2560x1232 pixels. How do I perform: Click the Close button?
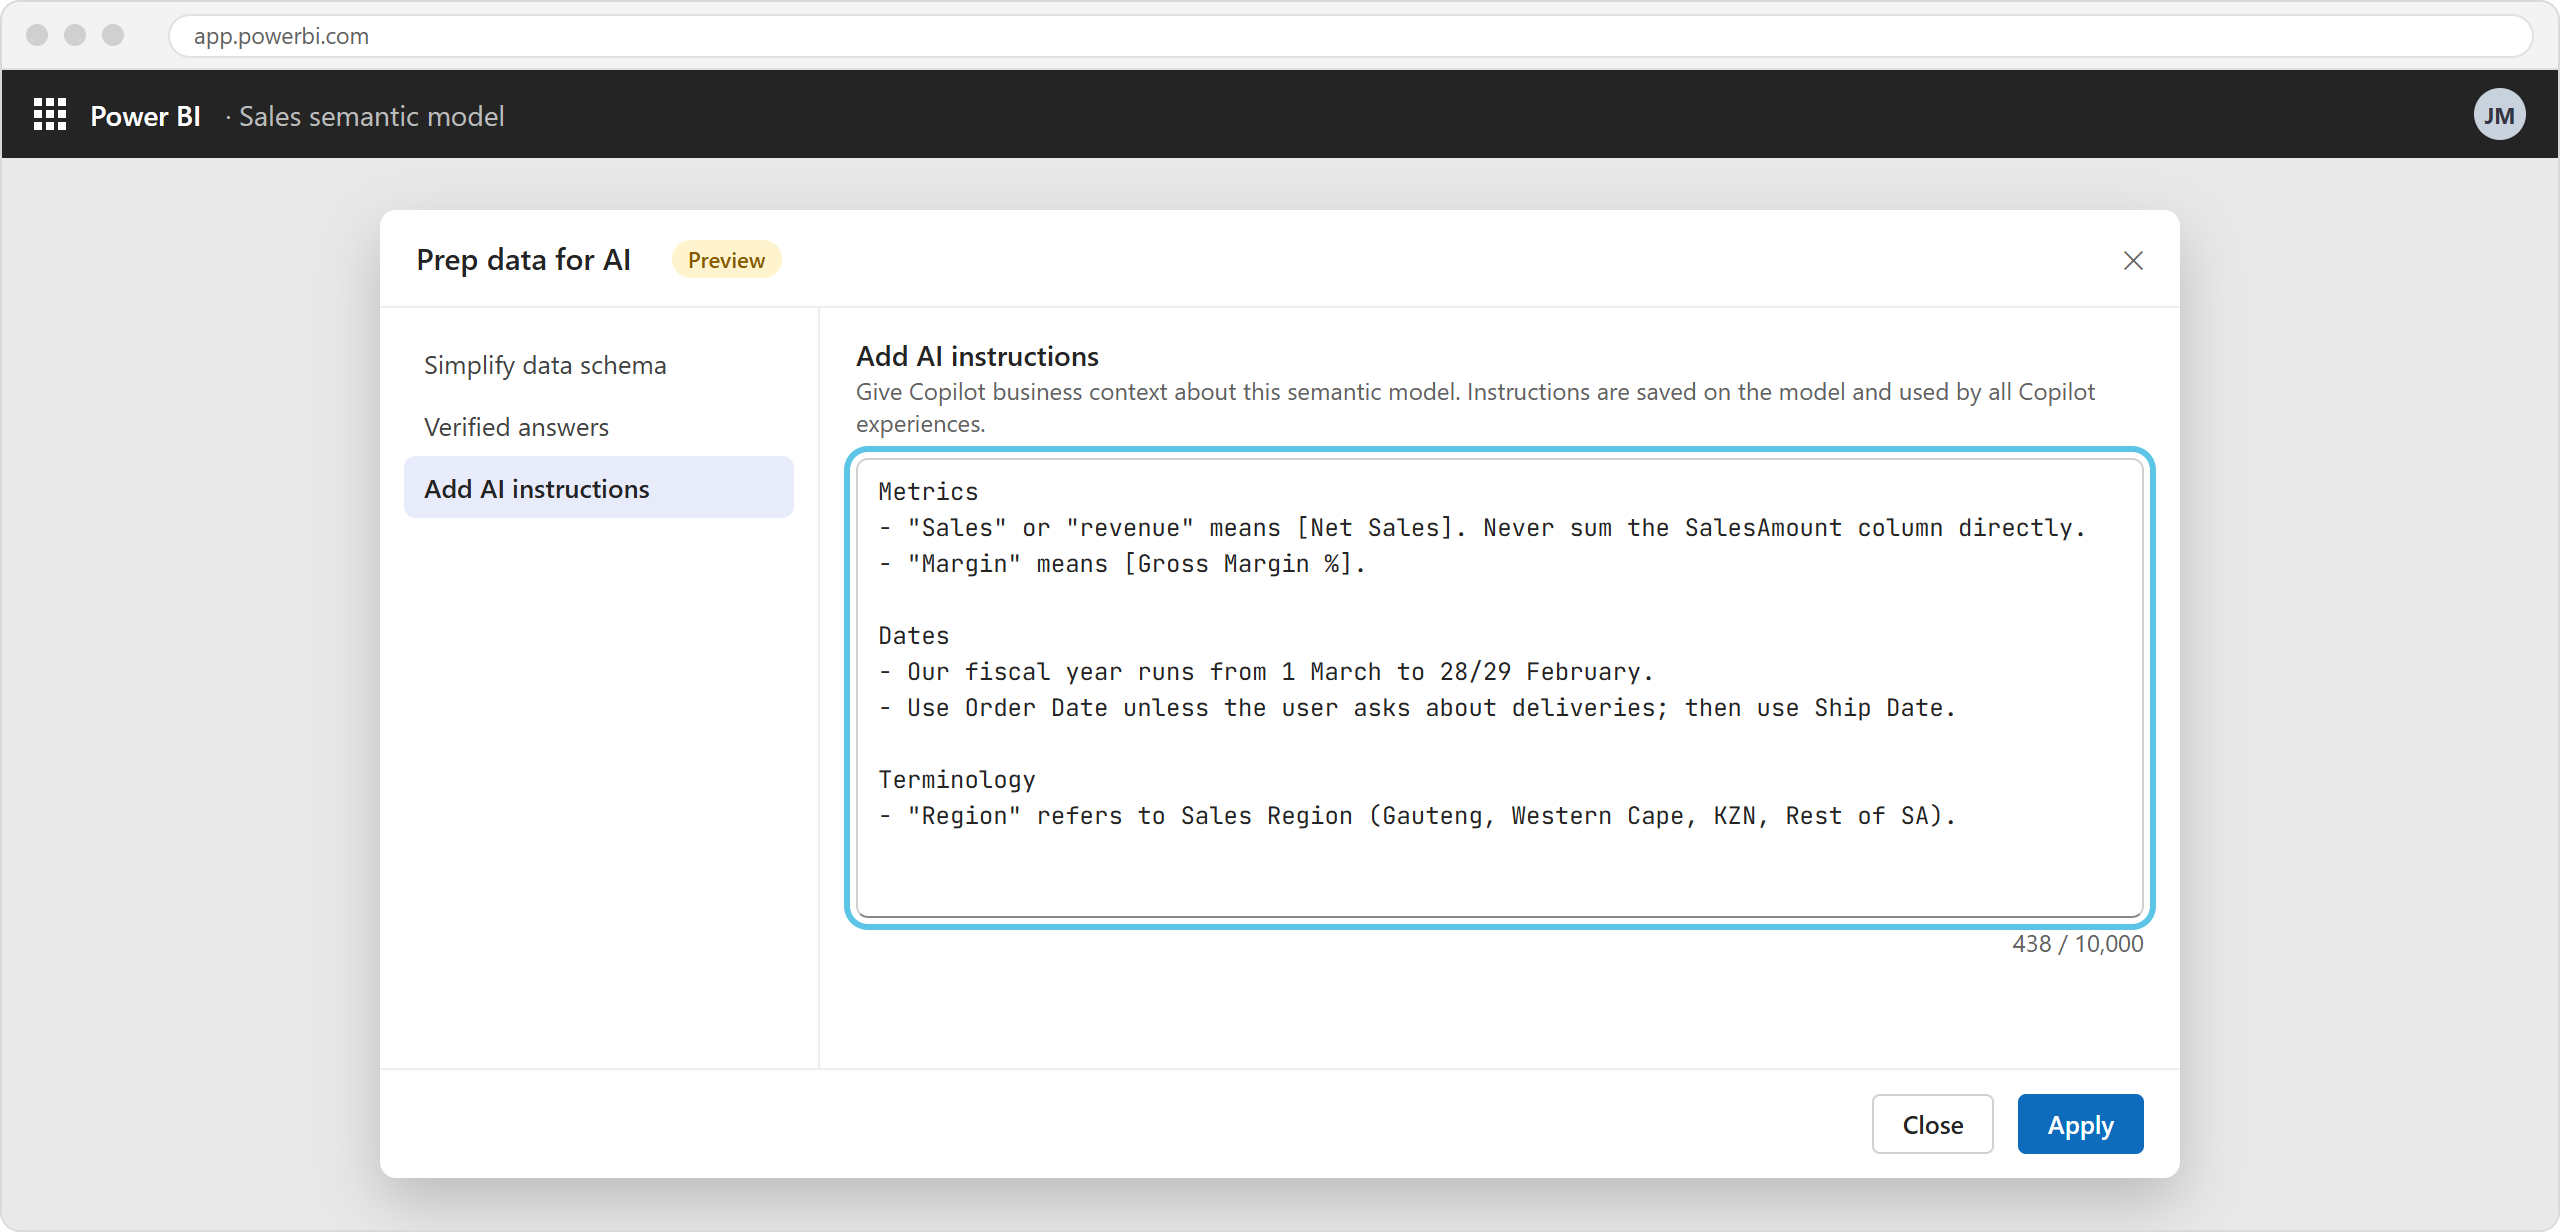1932,1124
